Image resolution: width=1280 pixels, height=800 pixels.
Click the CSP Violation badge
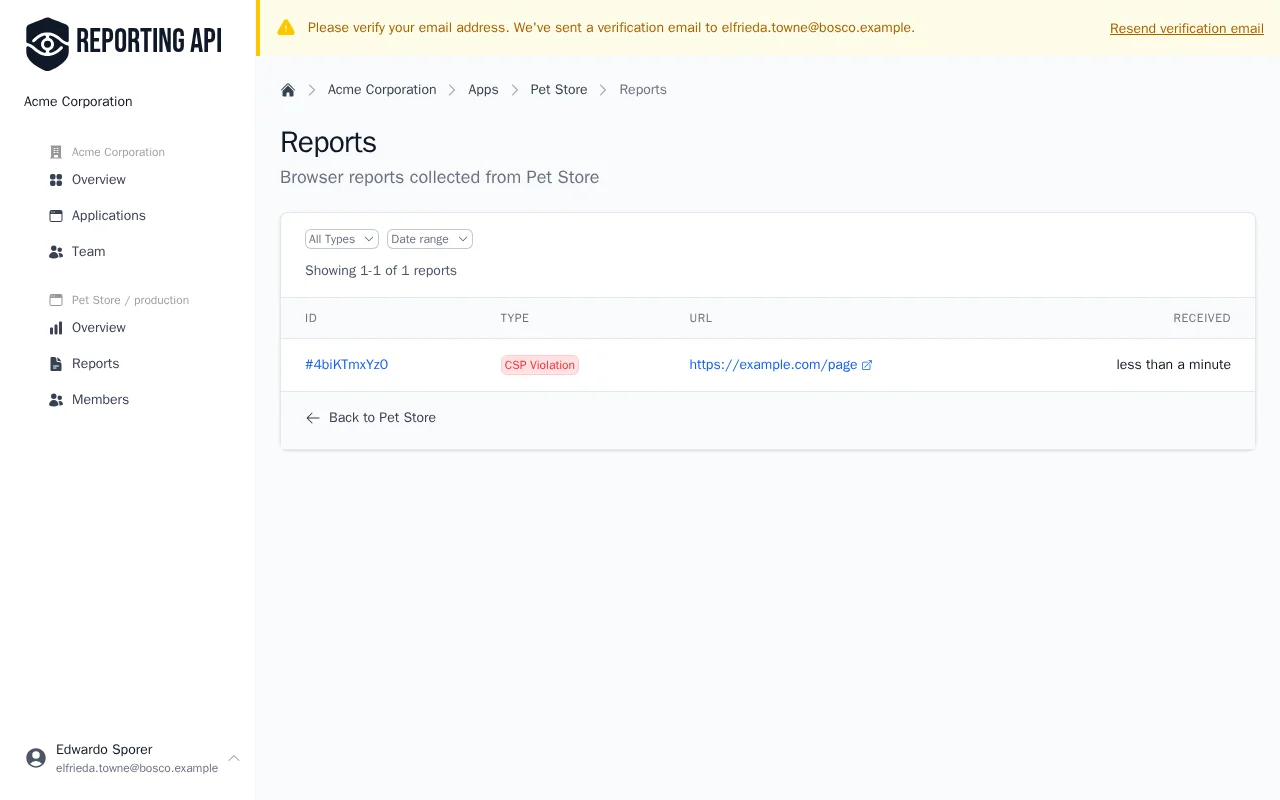[539, 365]
